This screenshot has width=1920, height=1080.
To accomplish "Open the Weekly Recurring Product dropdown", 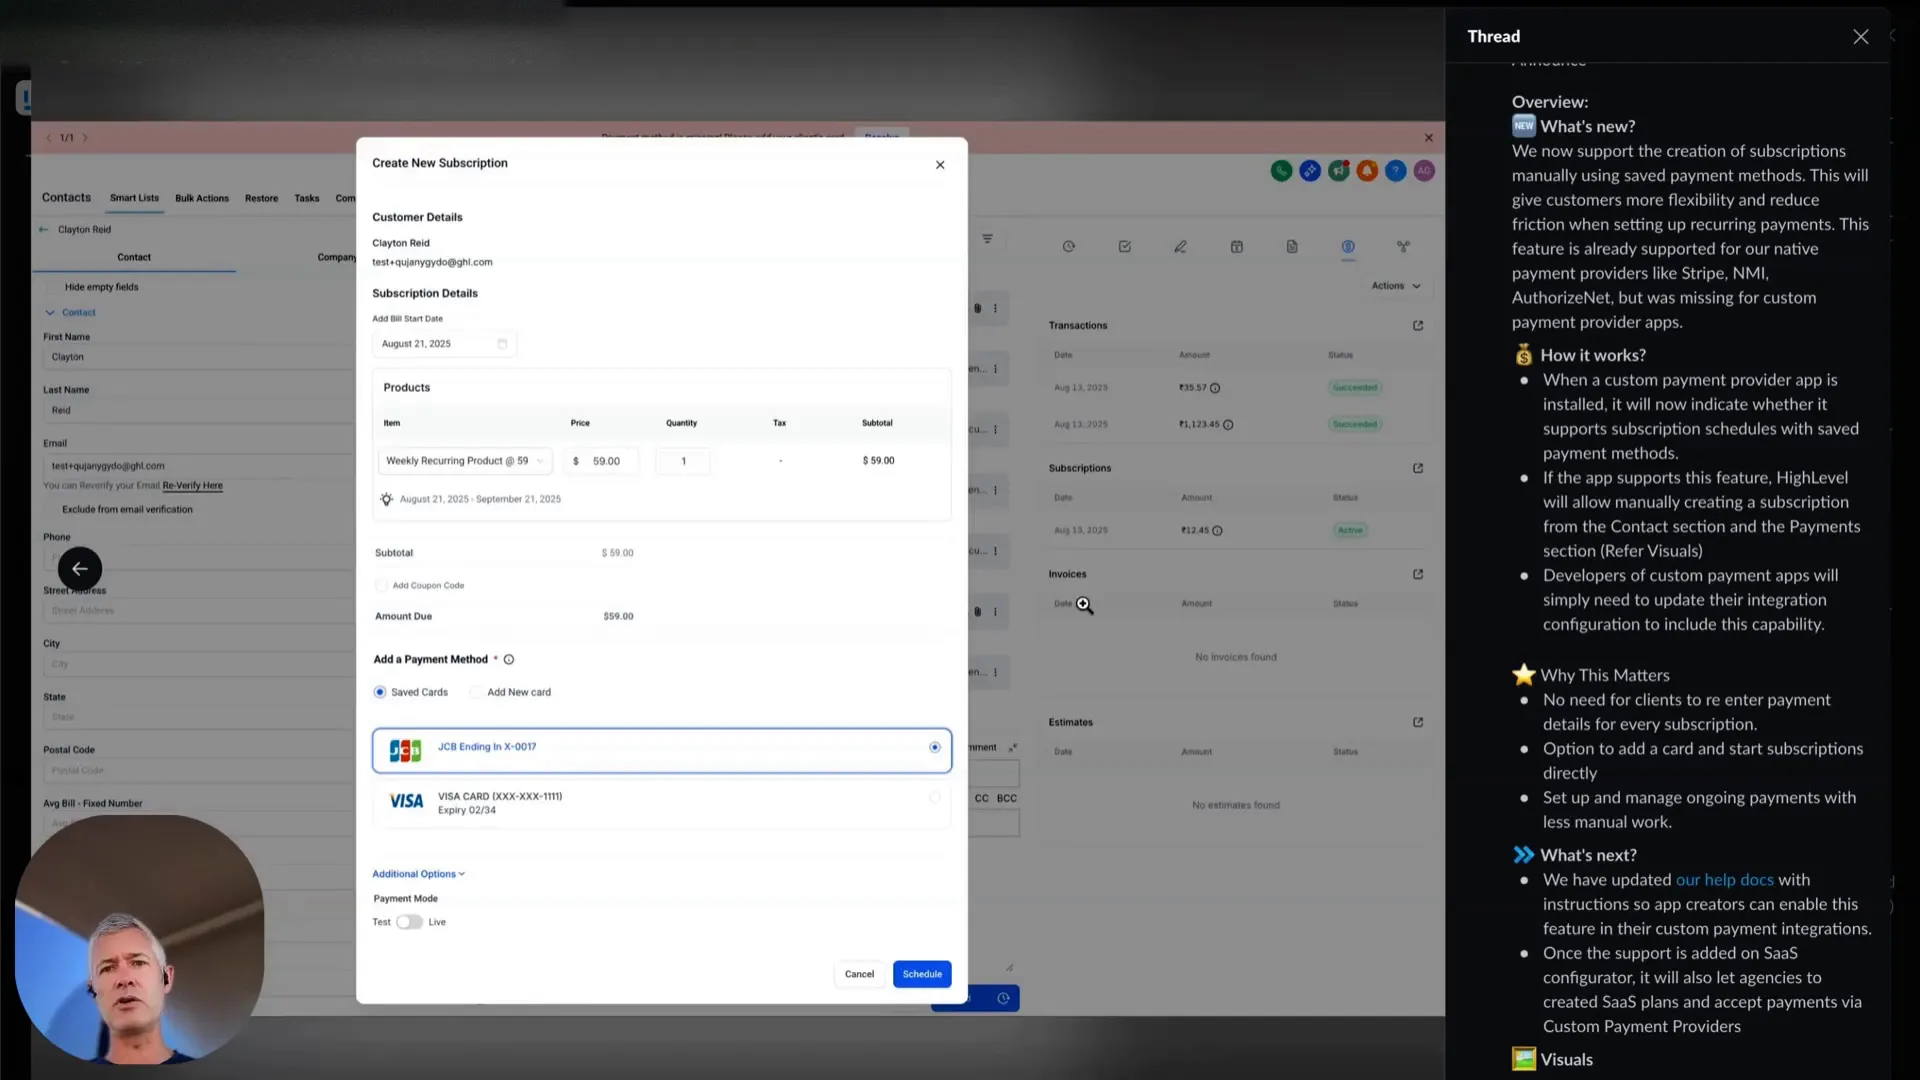I will 465,461.
